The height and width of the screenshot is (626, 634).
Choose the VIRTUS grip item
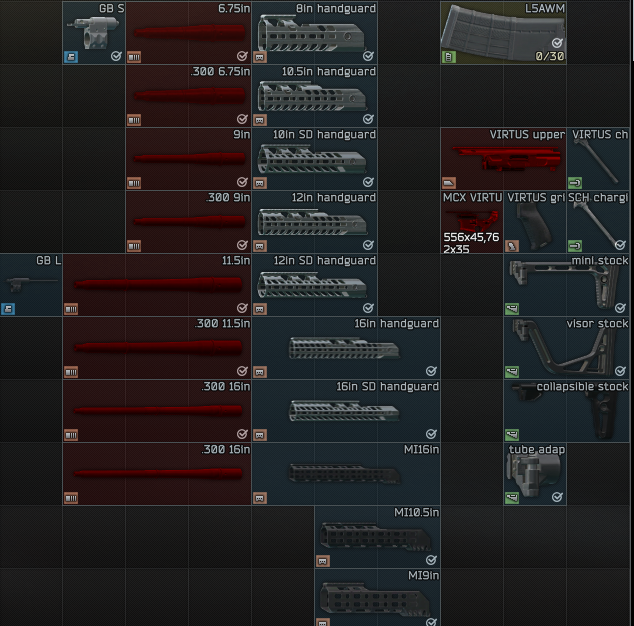[x=535, y=222]
